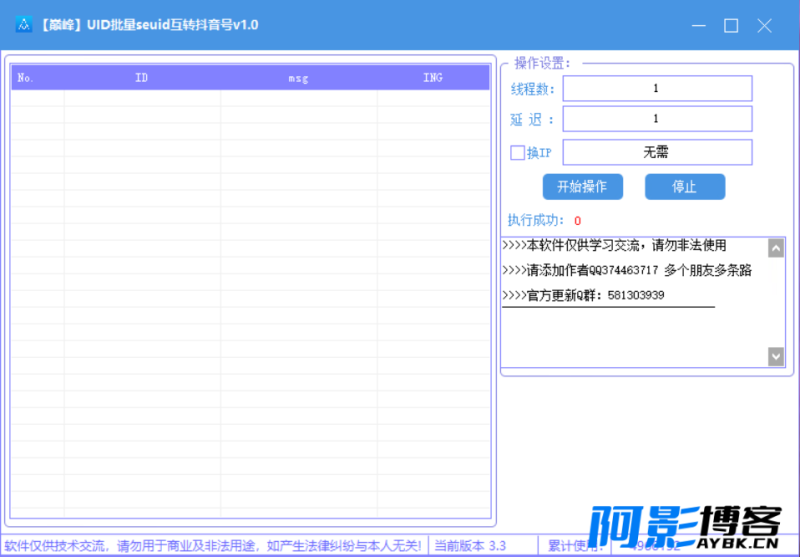Enable the 换IP checkbox
This screenshot has height=557, width=800.
[x=517, y=153]
